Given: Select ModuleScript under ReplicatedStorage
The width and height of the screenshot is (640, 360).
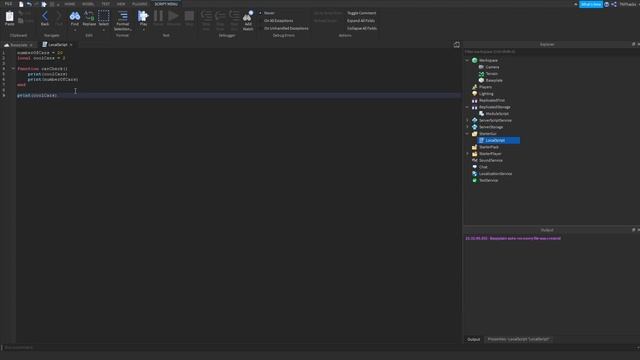Looking at the screenshot, I should [497, 114].
